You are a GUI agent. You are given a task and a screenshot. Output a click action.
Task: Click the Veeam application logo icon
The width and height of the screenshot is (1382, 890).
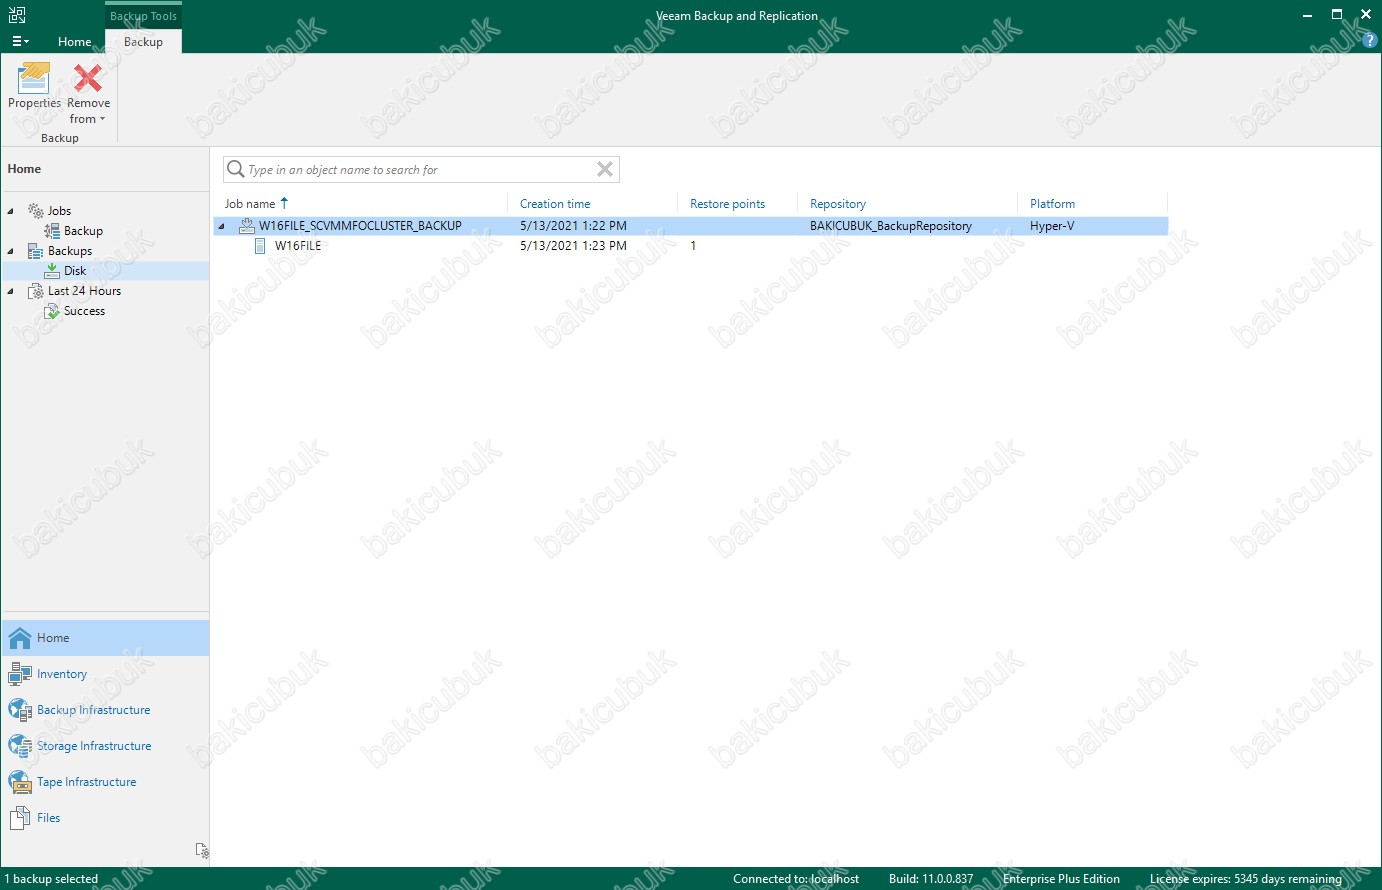[17, 15]
